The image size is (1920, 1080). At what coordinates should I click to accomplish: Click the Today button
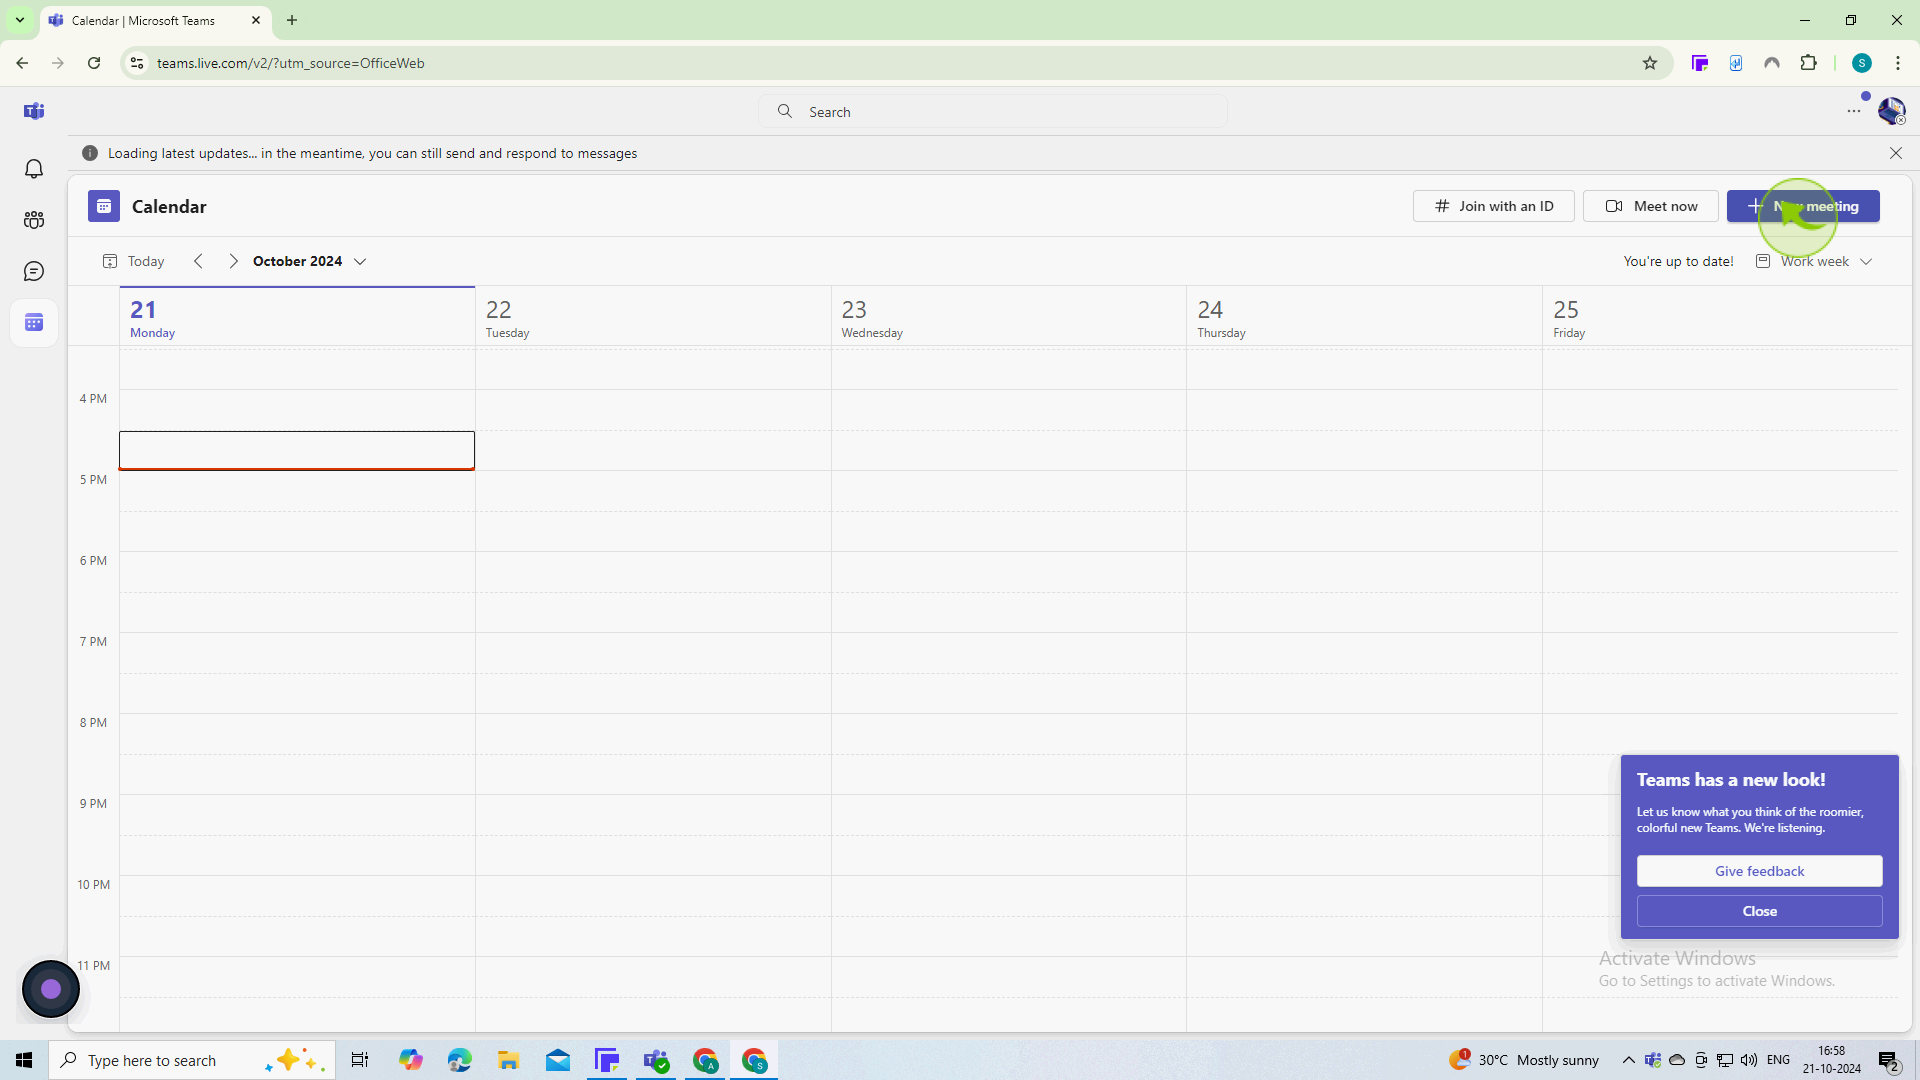pos(145,260)
